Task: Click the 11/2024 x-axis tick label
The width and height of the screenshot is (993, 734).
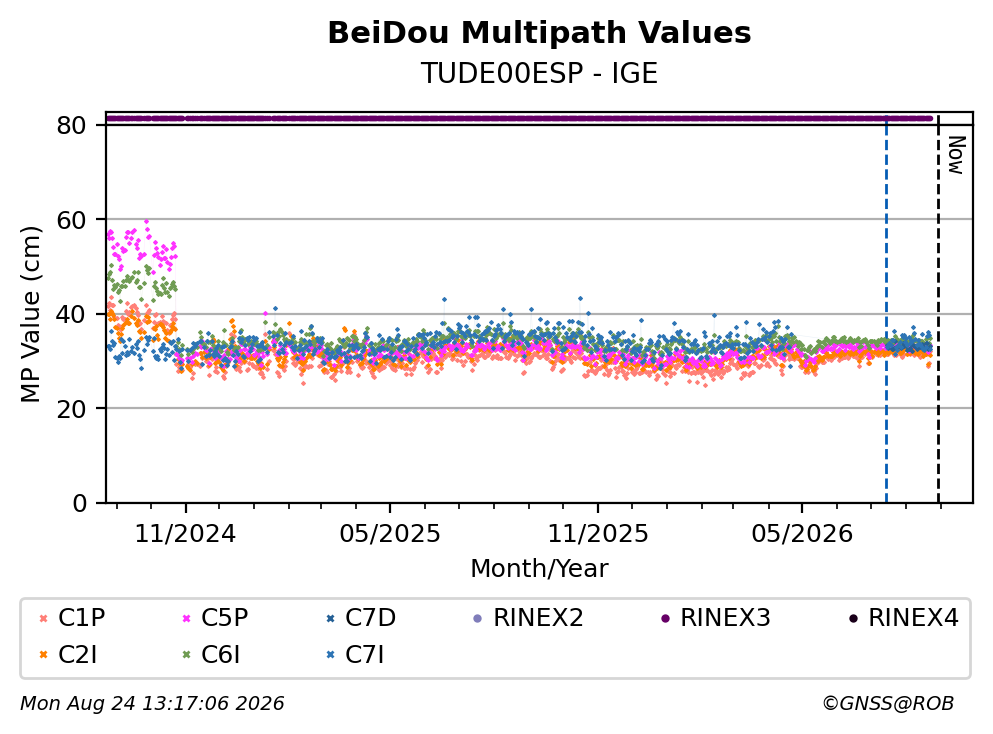Action: [186, 534]
